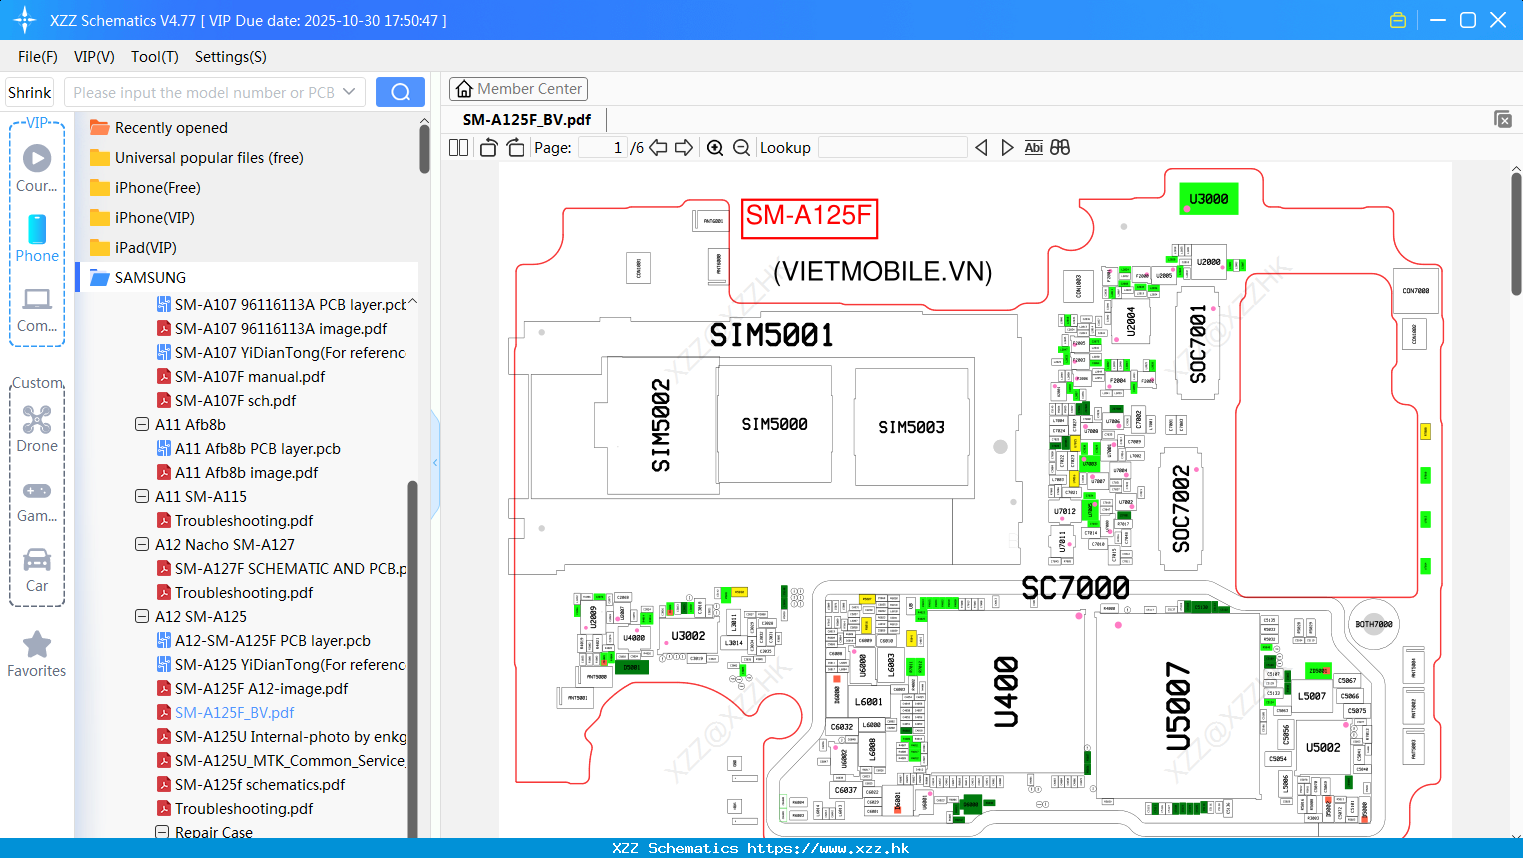Viewport: 1523px width, 858px height.
Task: Click the toolbox icon in title bar
Action: [1398, 20]
